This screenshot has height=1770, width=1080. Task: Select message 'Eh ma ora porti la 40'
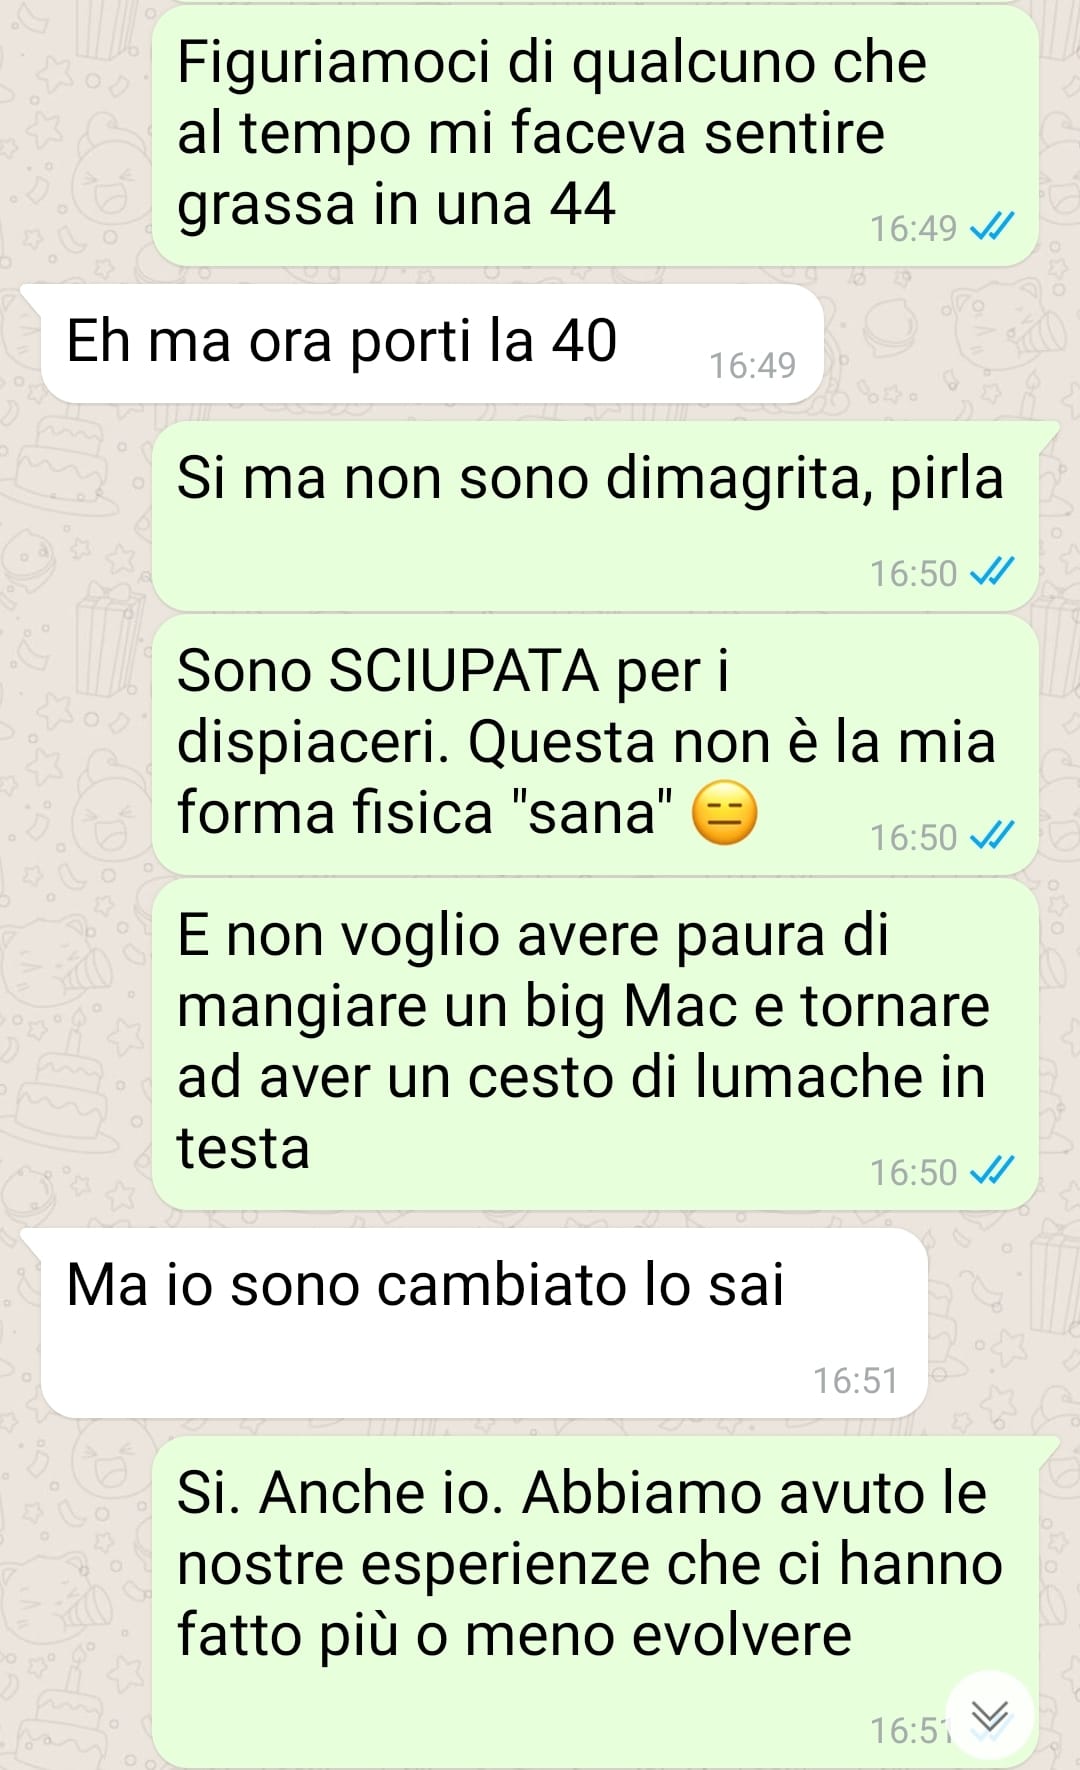(x=431, y=344)
